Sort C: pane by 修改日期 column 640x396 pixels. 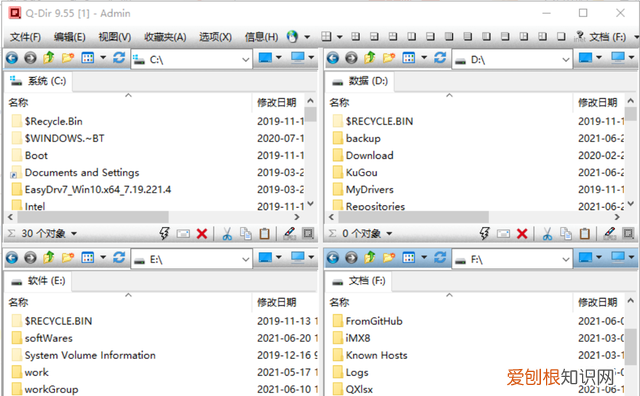(277, 102)
